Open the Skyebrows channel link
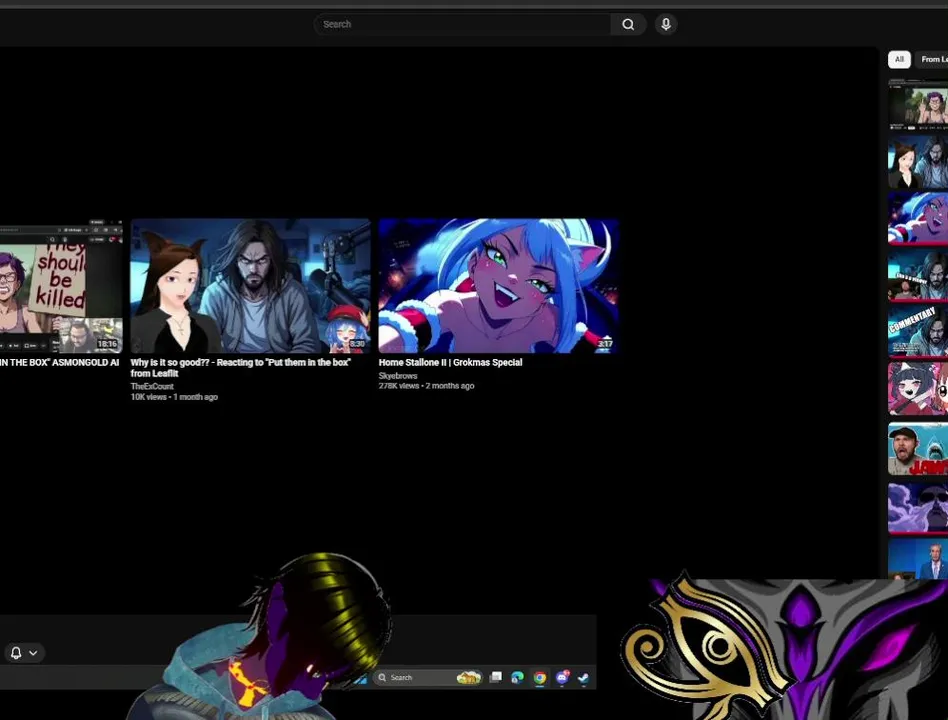Screen dimensions: 948x720 pyautogui.click(x=398, y=375)
